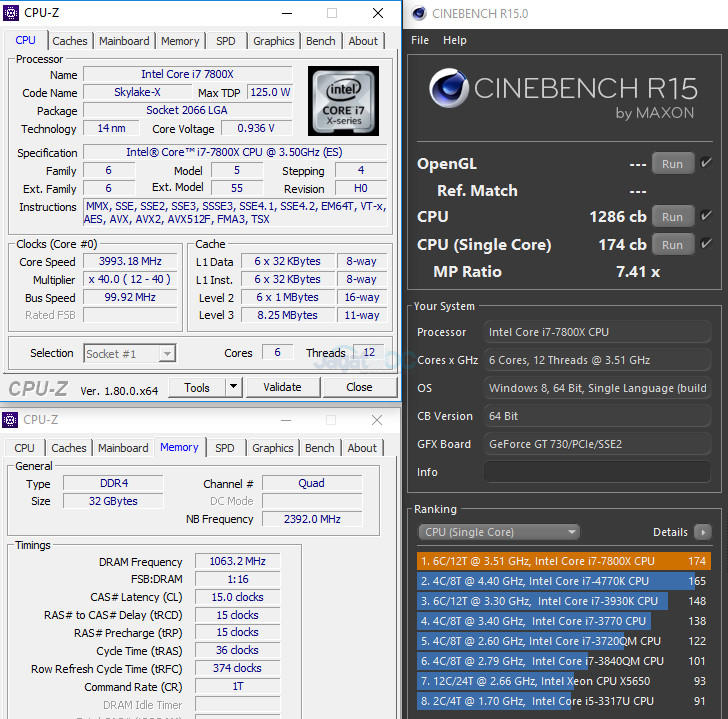728x719 pixels.
Task: Select ranking entry Intel Core i7-7800X 174
Action: [x=564, y=561]
